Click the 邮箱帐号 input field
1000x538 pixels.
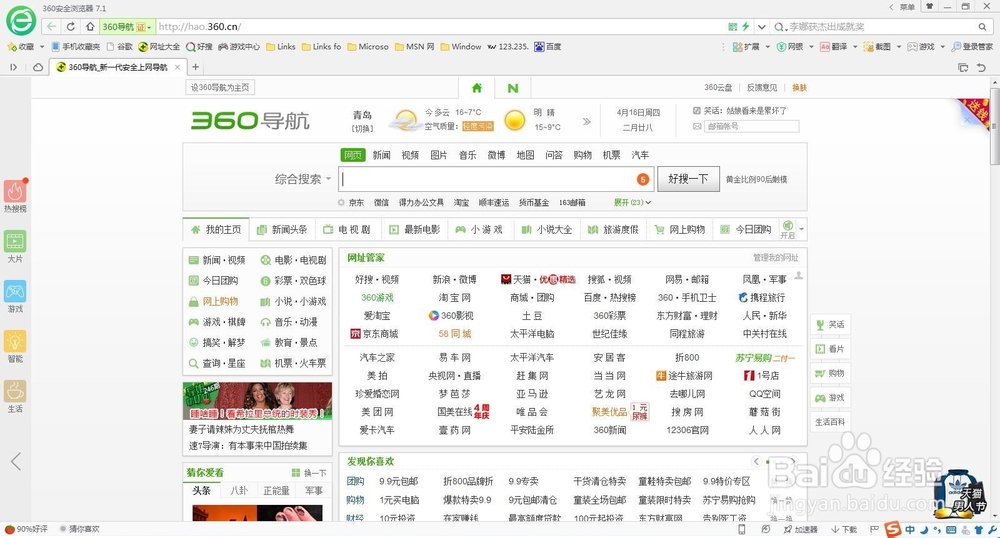point(752,126)
